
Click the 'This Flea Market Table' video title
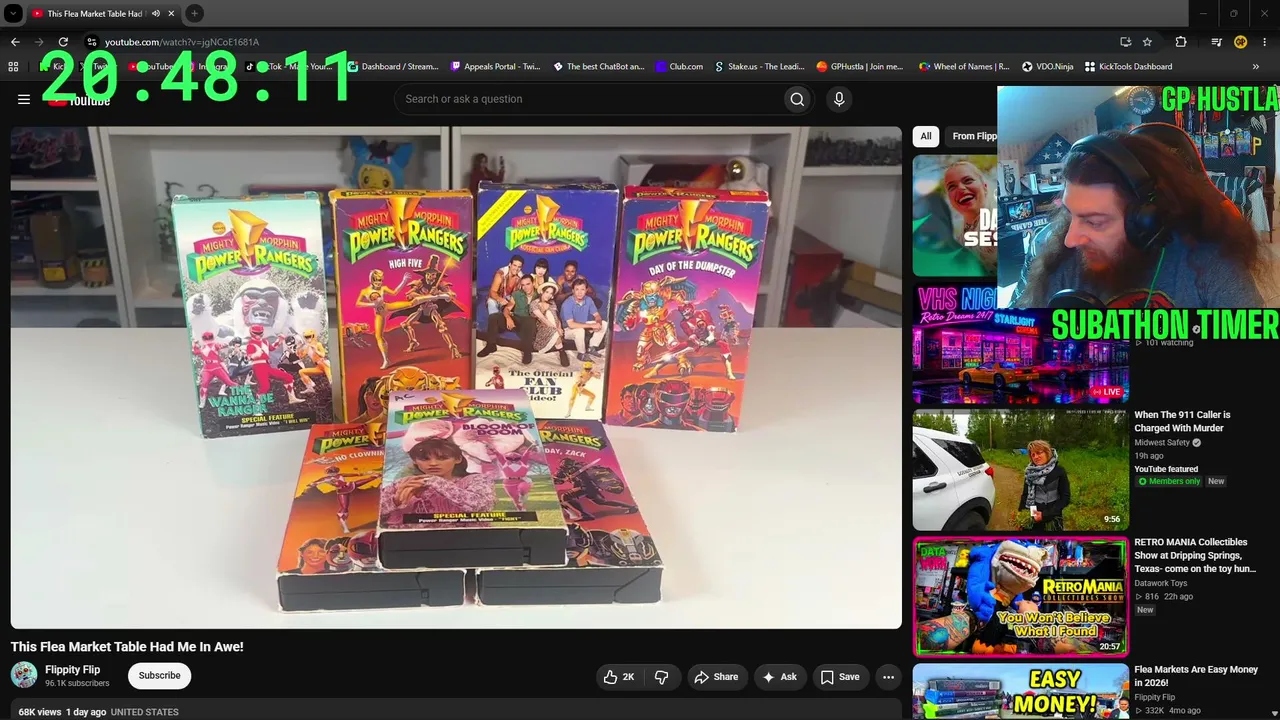[127, 647]
